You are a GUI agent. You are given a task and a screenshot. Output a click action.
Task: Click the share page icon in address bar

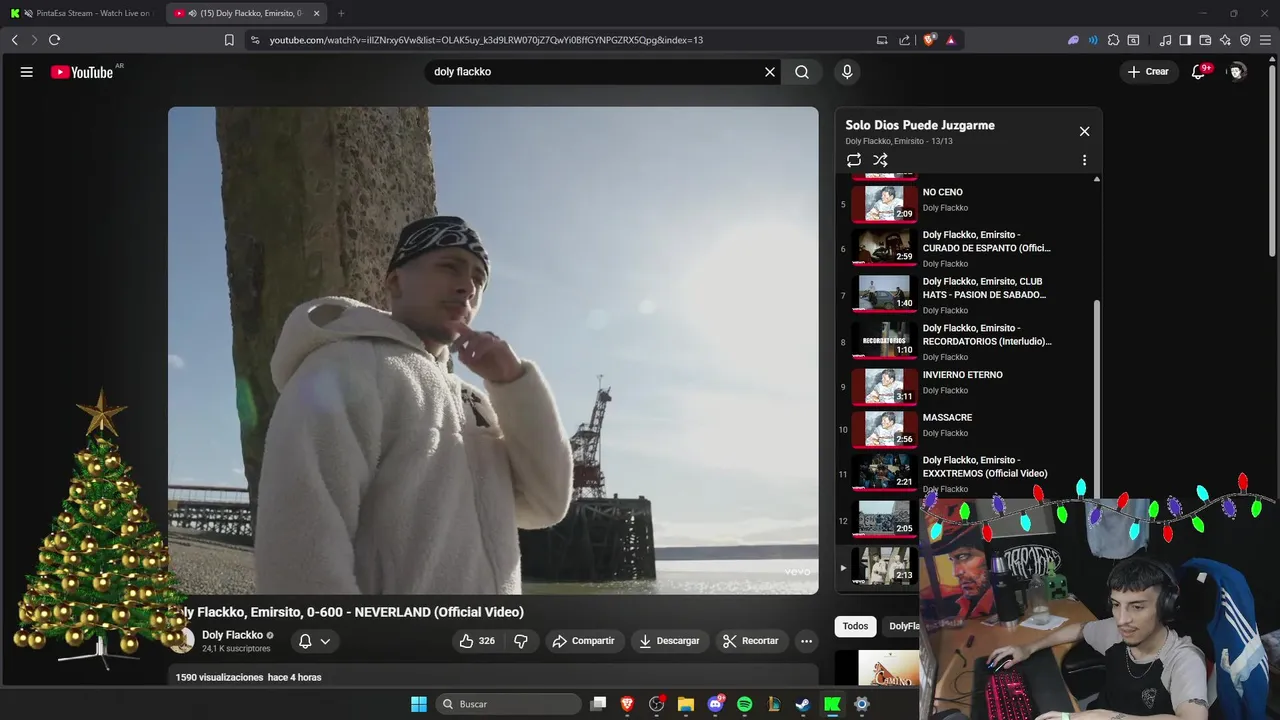pyautogui.click(x=904, y=40)
